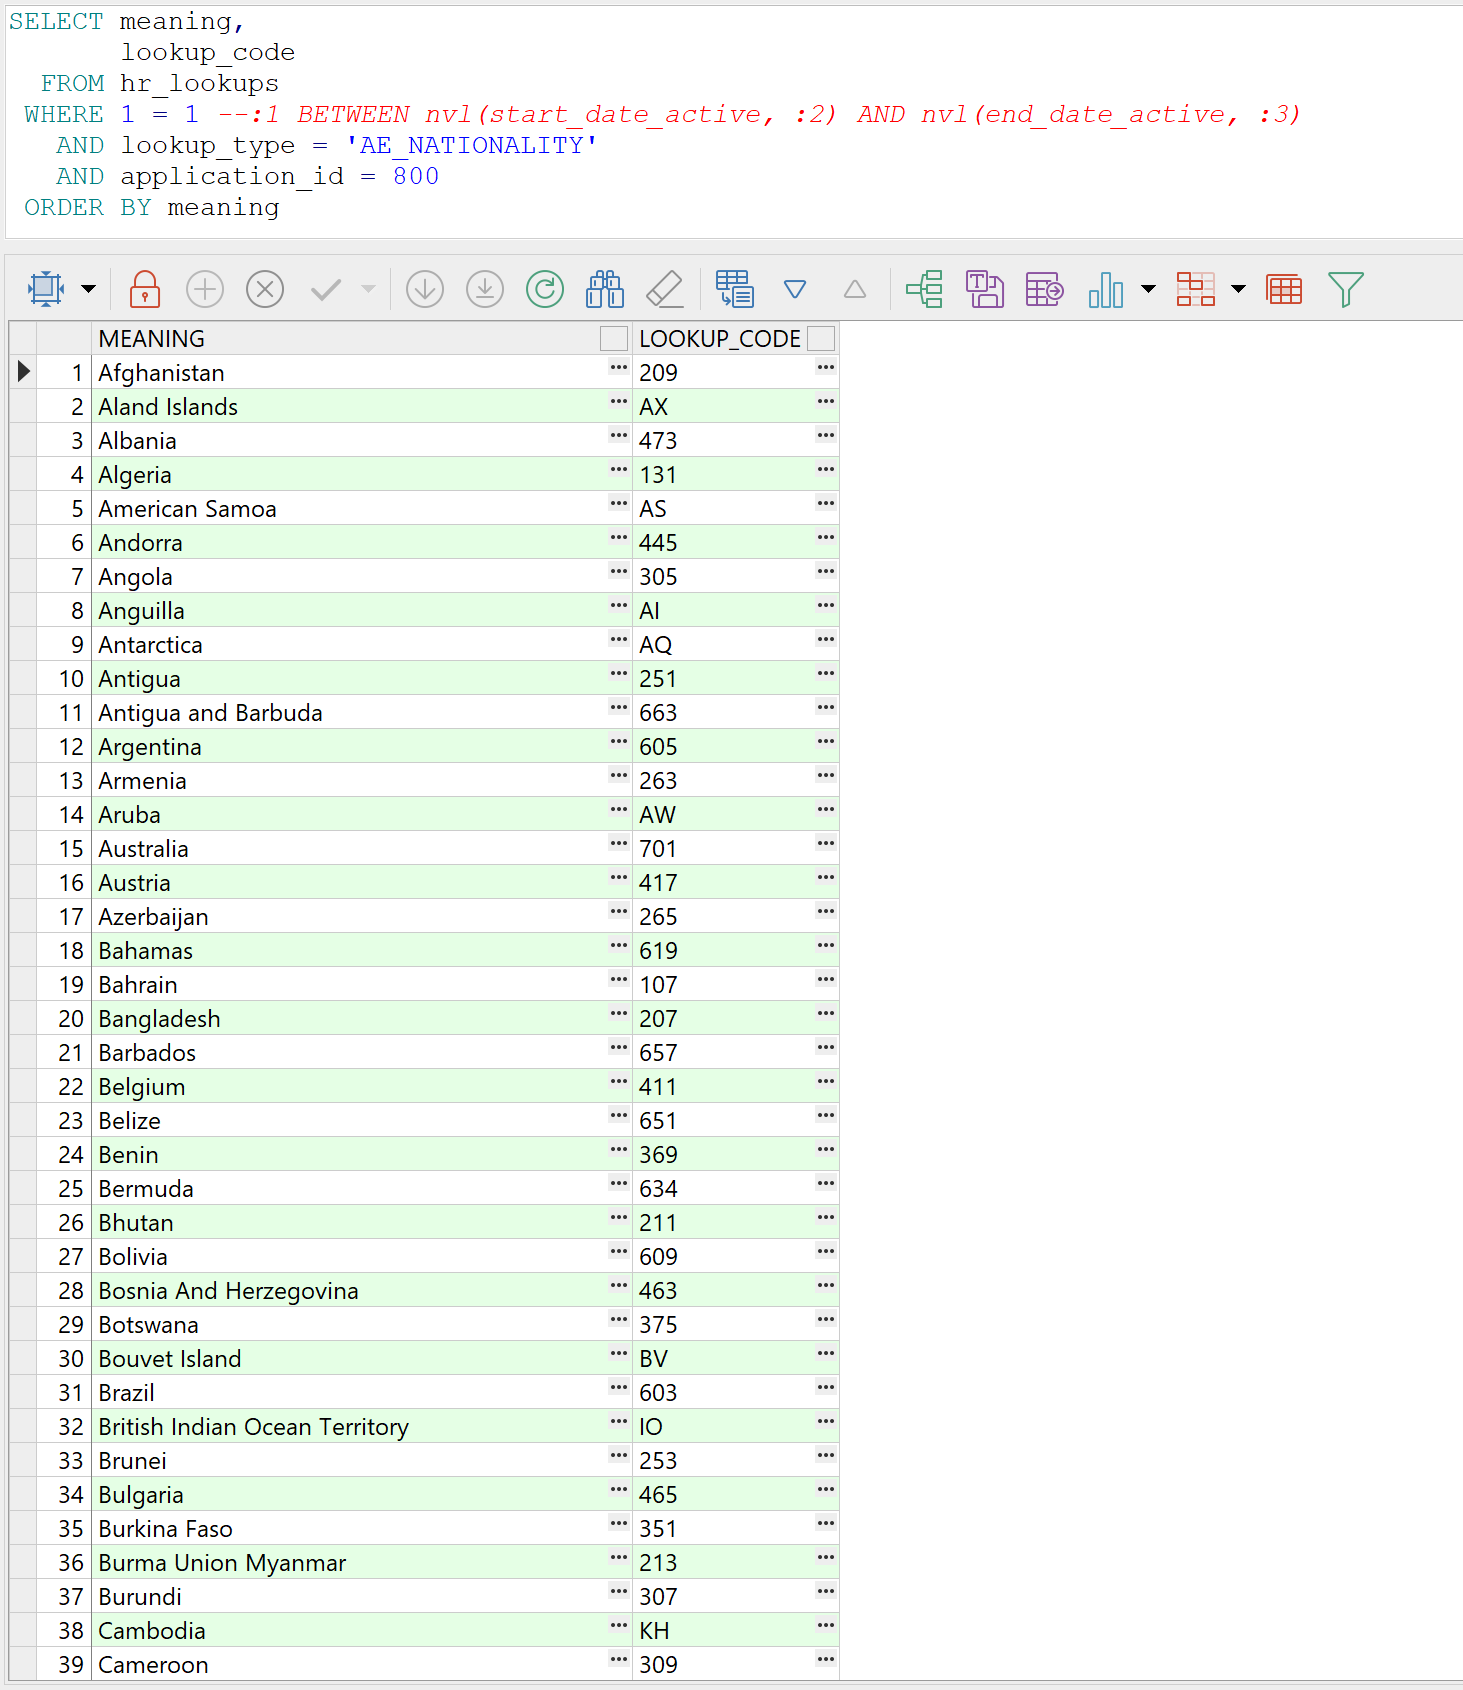The width and height of the screenshot is (1463, 1690).
Task: Expand the bar chart dropdown arrow
Action: (1149, 290)
